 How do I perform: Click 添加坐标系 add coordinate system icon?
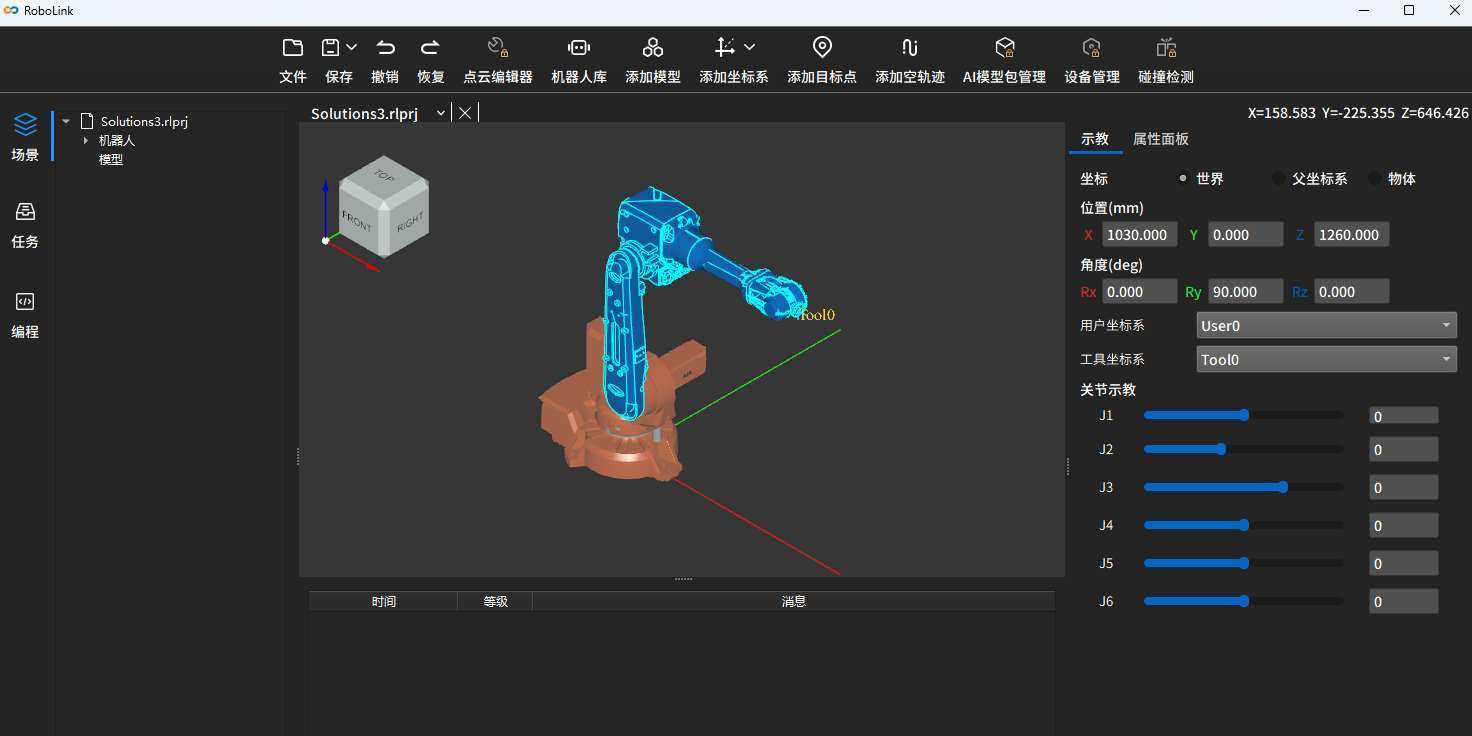click(725, 47)
